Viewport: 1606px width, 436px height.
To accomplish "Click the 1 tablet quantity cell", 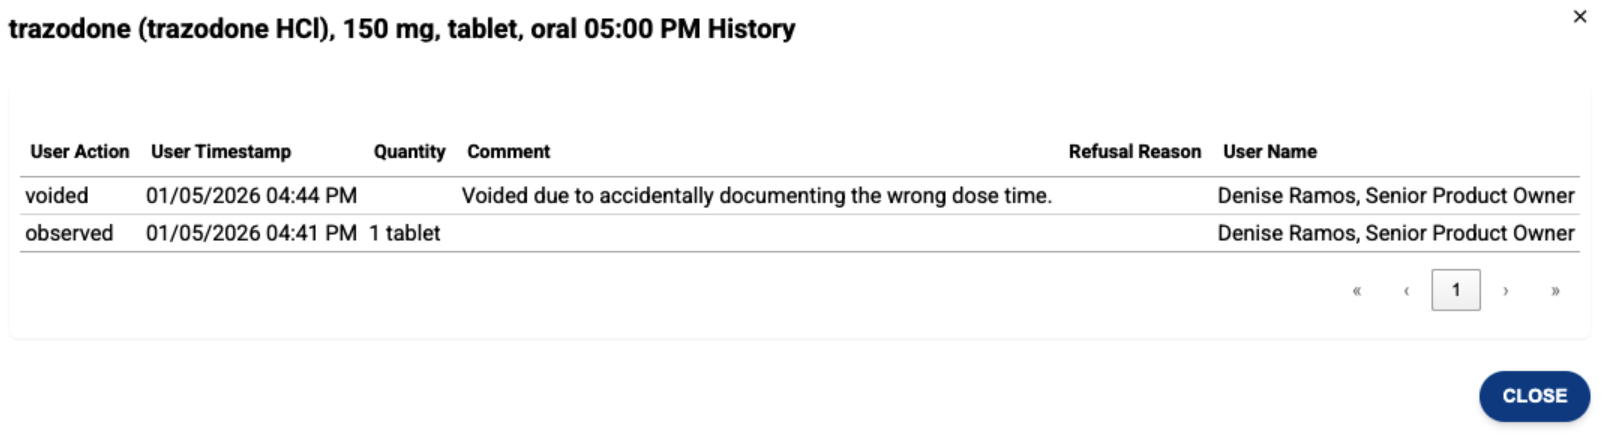I will (405, 233).
